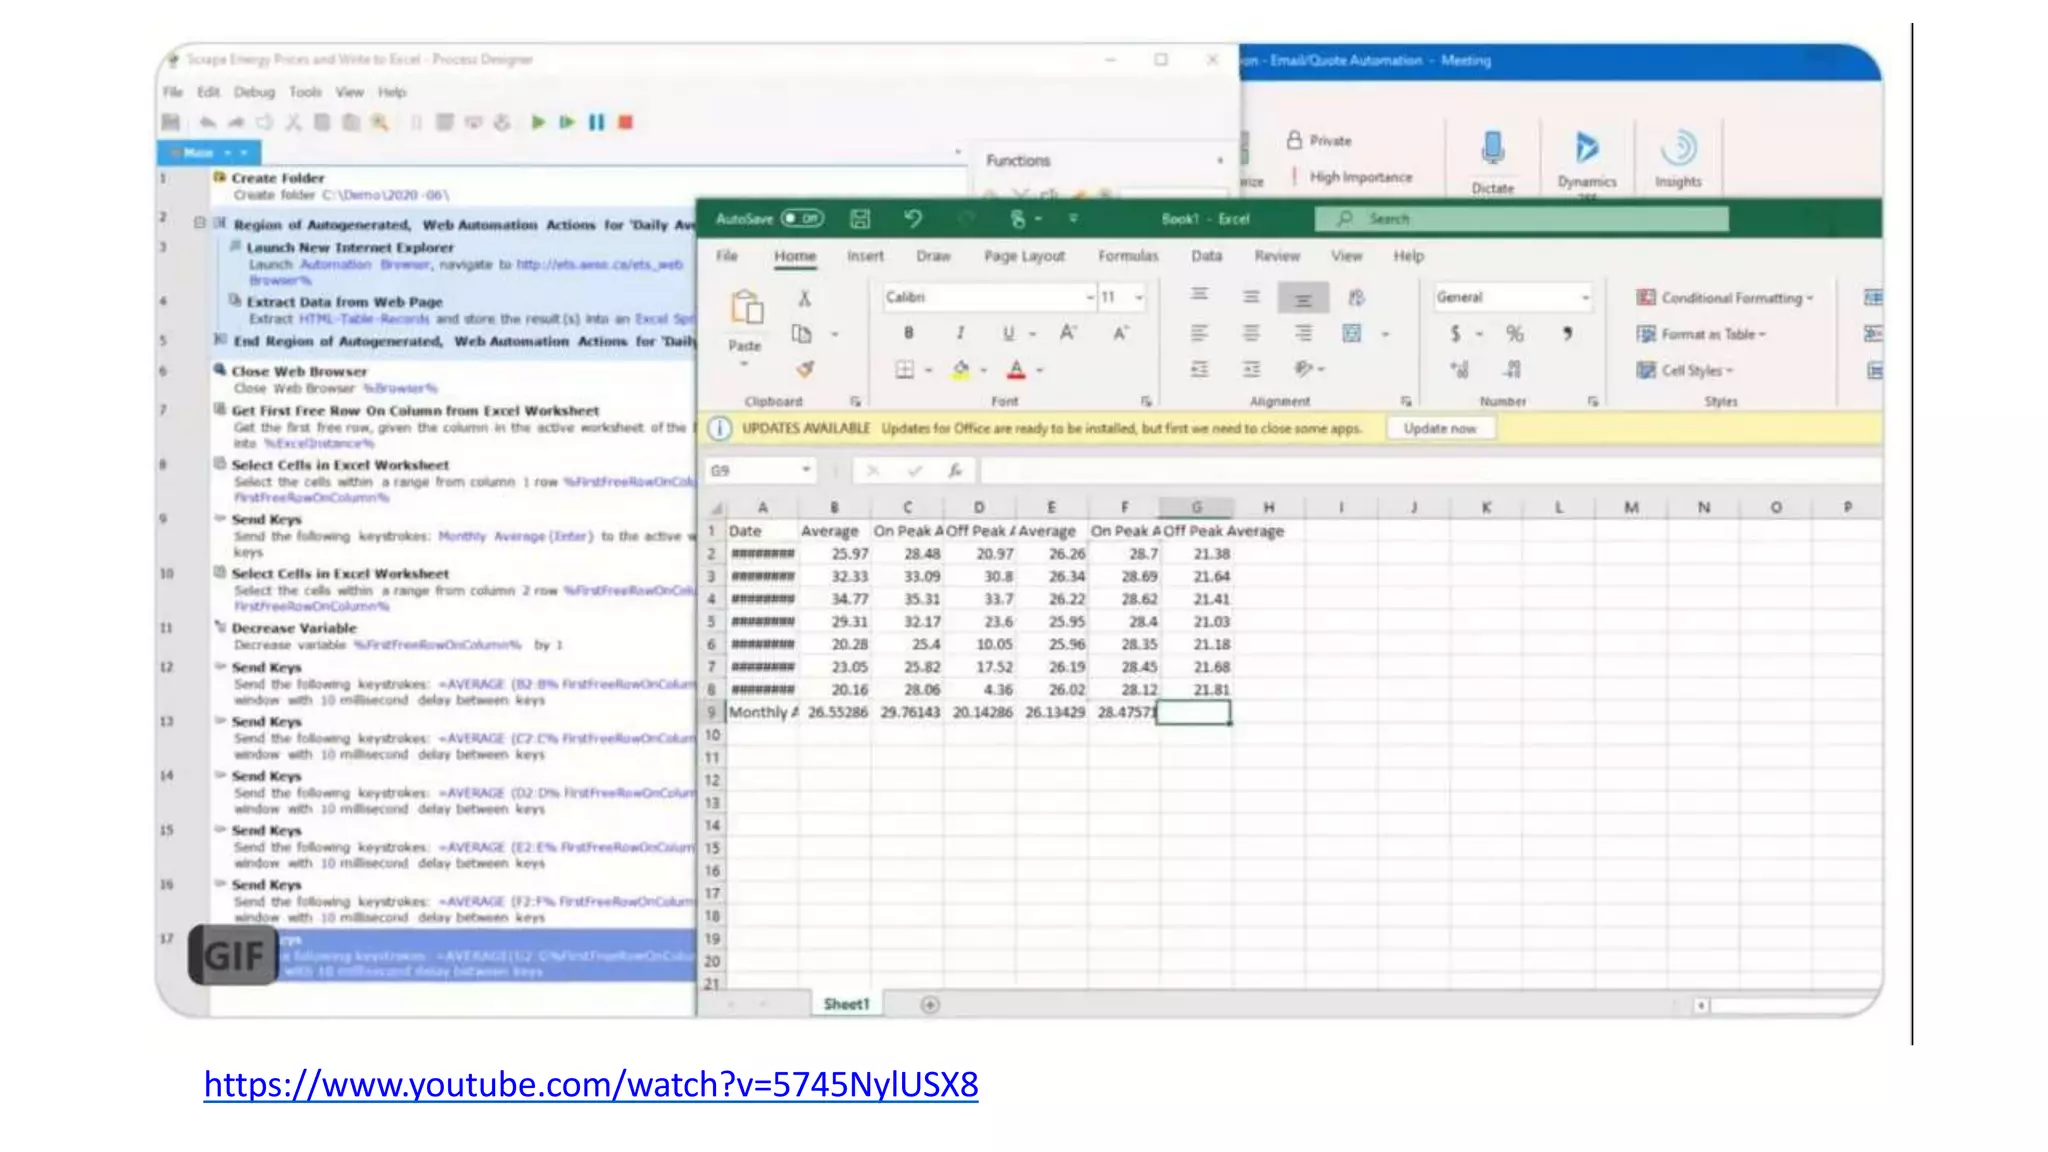This screenshot has width=2048, height=1152.
Task: Click the Dictate microphone icon
Action: click(x=1492, y=149)
